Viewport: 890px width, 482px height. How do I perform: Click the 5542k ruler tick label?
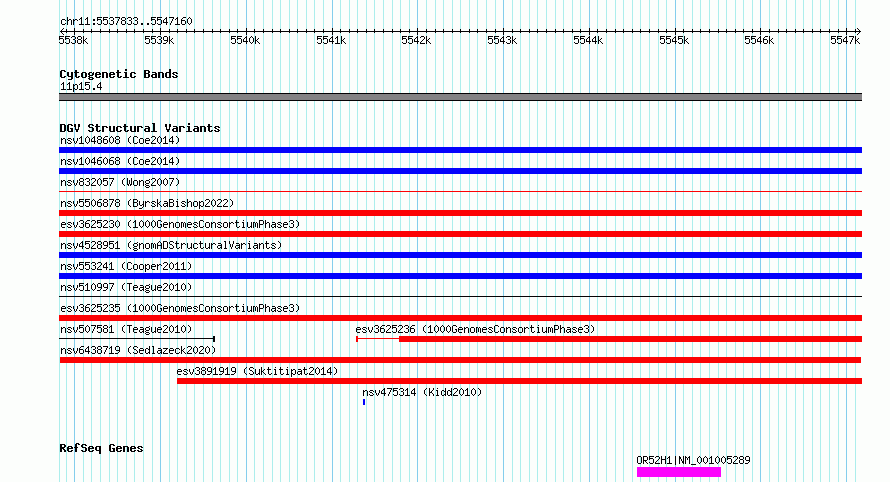[x=416, y=40]
